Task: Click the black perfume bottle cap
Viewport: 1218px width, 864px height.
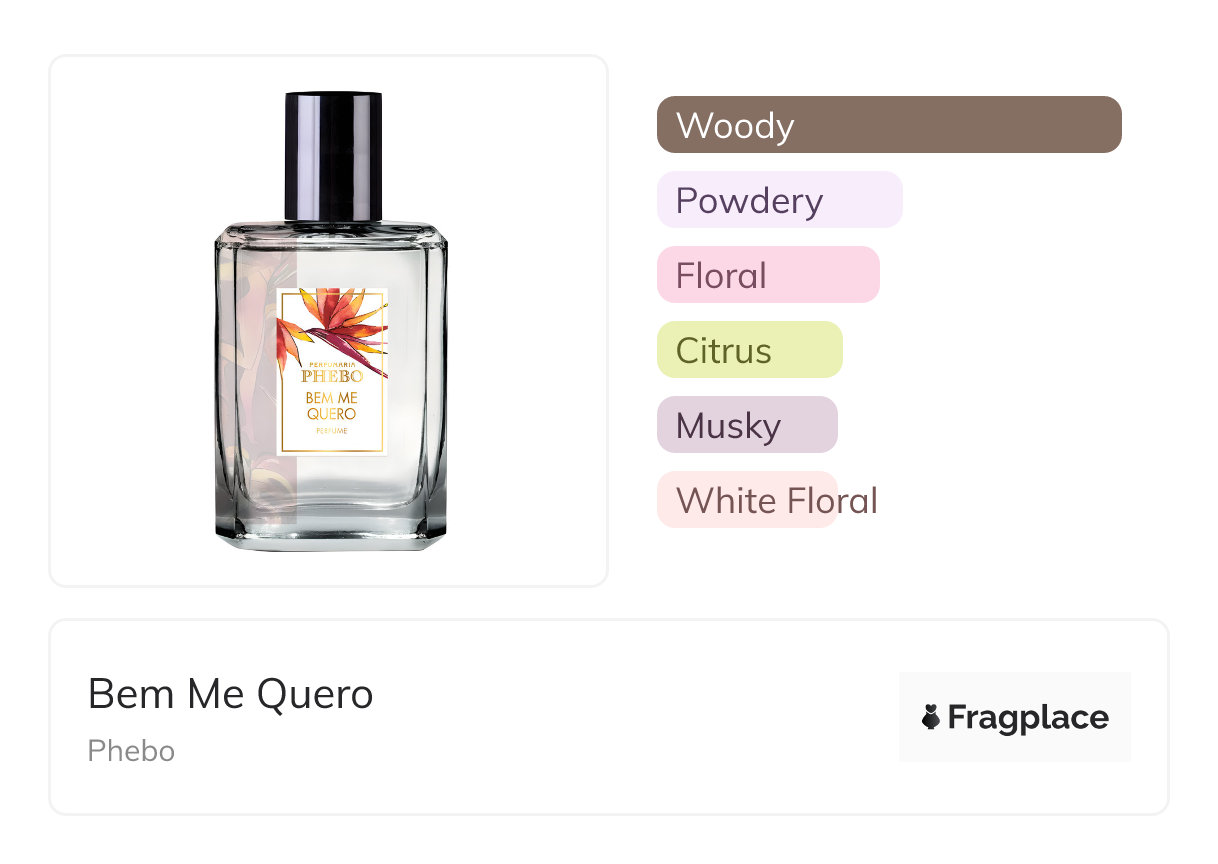Action: tap(333, 156)
